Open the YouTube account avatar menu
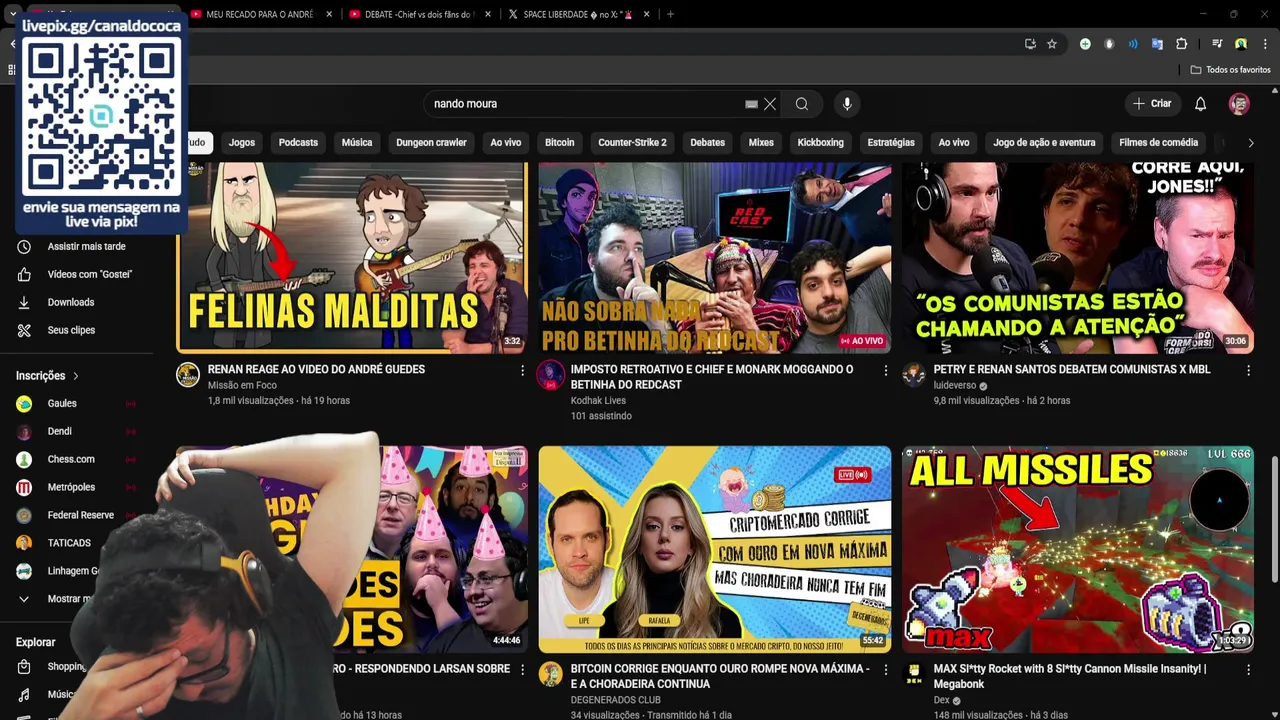Screen dimensions: 1280x720 point(1239,104)
